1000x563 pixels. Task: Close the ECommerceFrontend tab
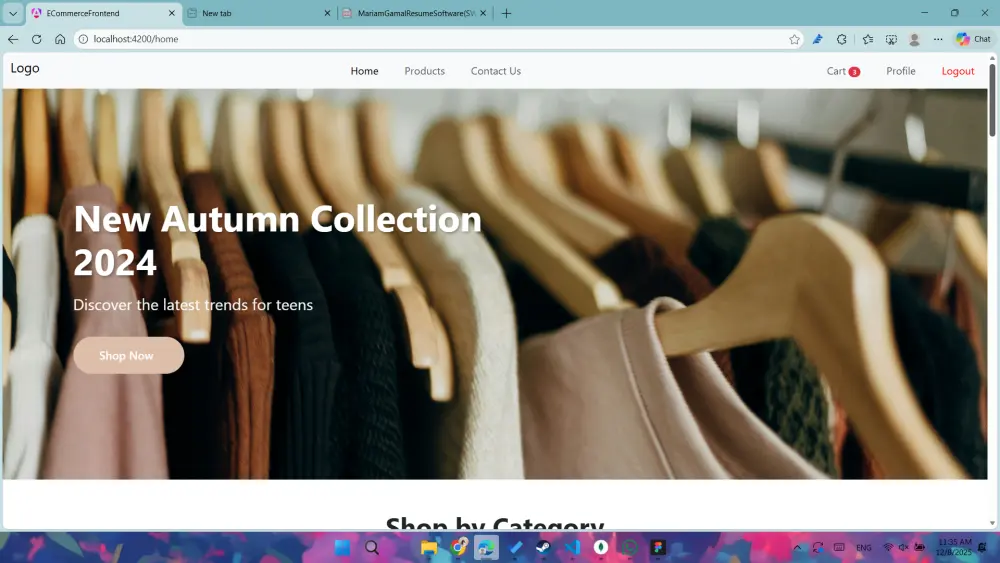[x=172, y=13]
